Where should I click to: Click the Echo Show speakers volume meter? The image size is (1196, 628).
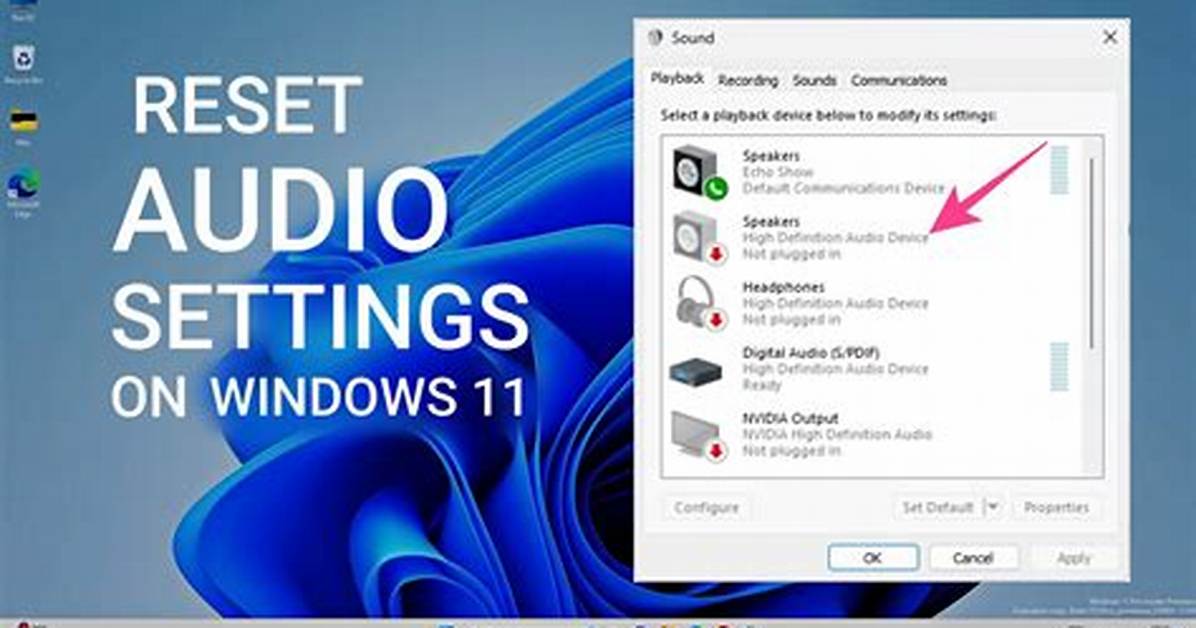pyautogui.click(x=1059, y=170)
